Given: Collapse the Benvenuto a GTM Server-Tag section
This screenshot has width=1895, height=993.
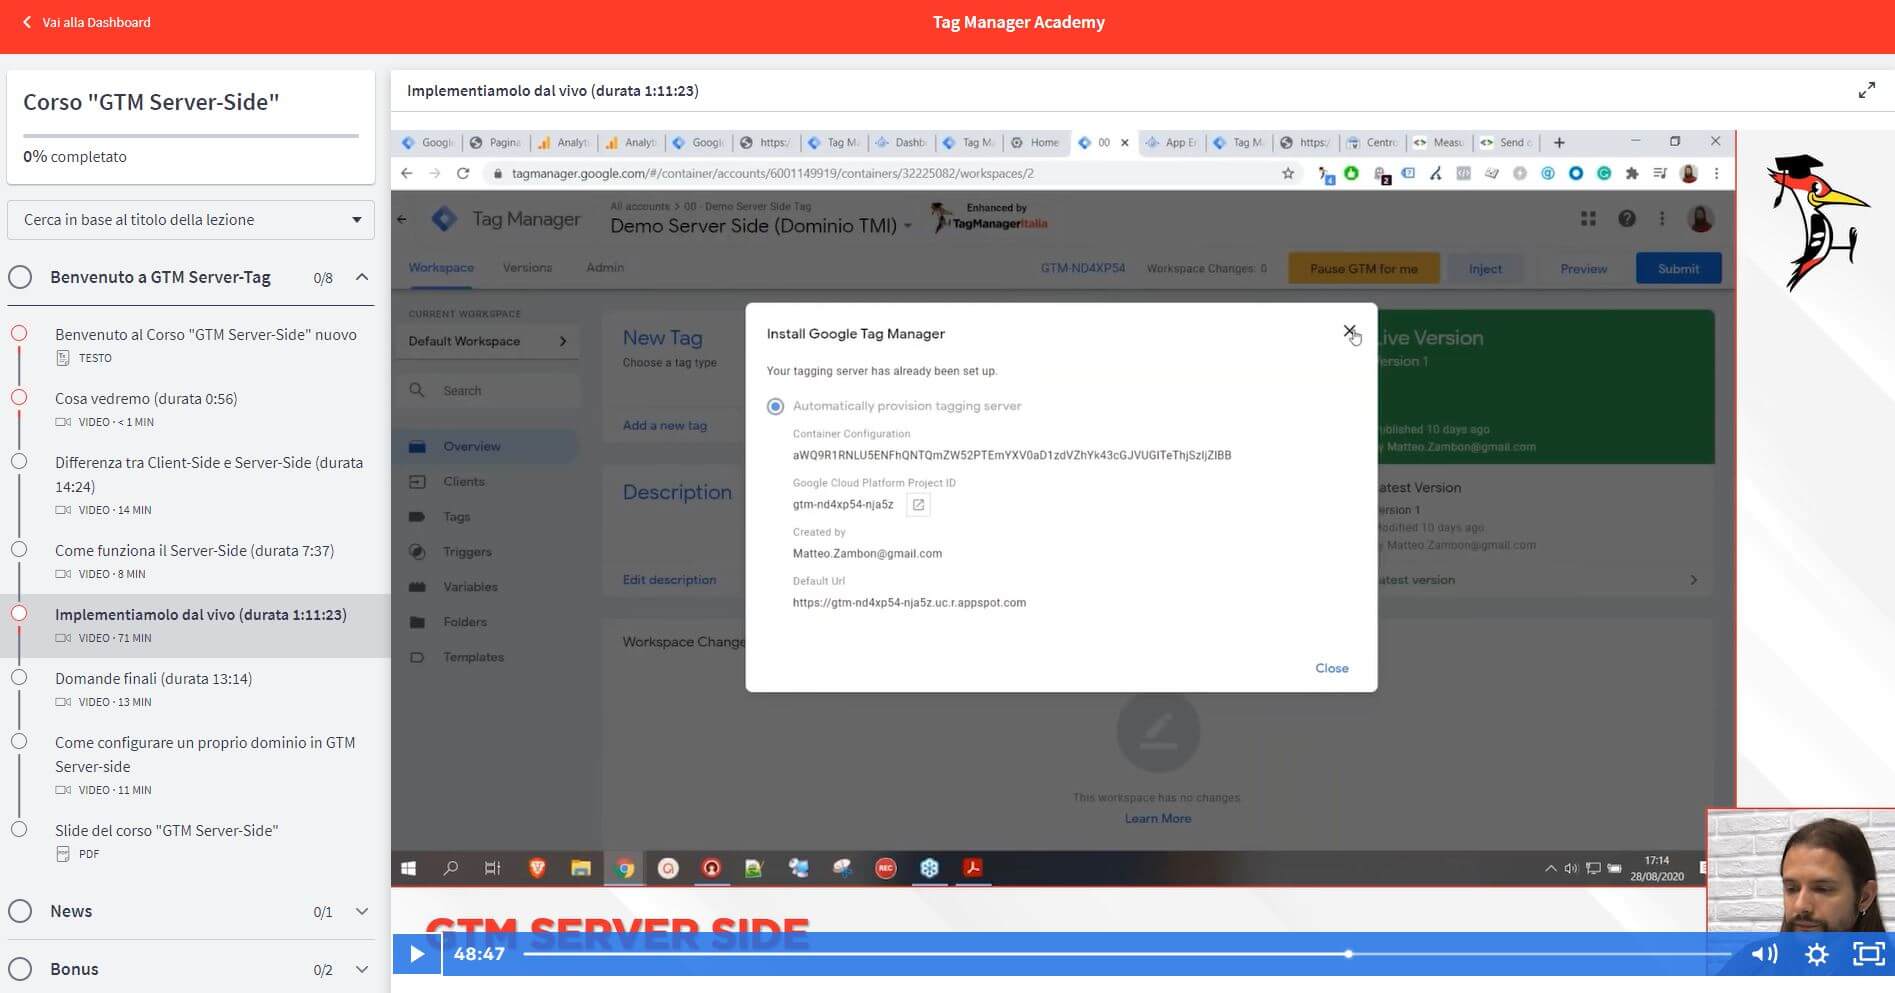Looking at the screenshot, I should pos(362,277).
